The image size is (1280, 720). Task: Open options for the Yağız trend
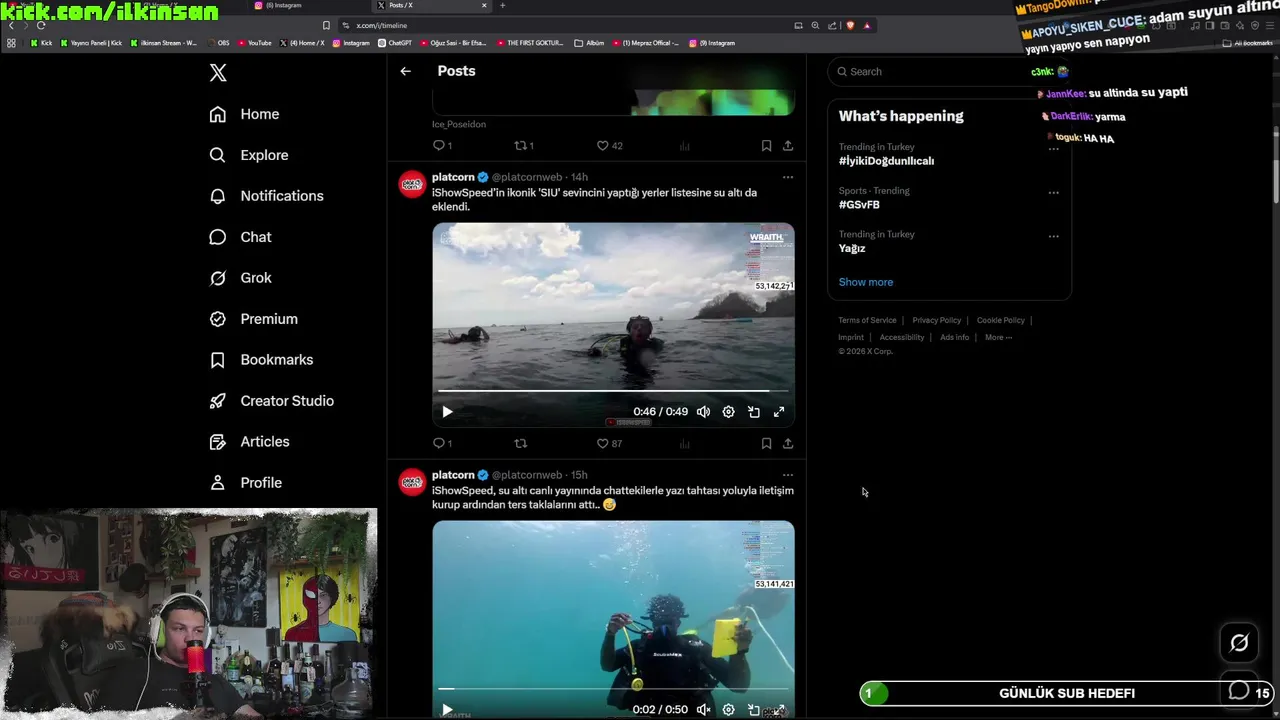click(1053, 237)
